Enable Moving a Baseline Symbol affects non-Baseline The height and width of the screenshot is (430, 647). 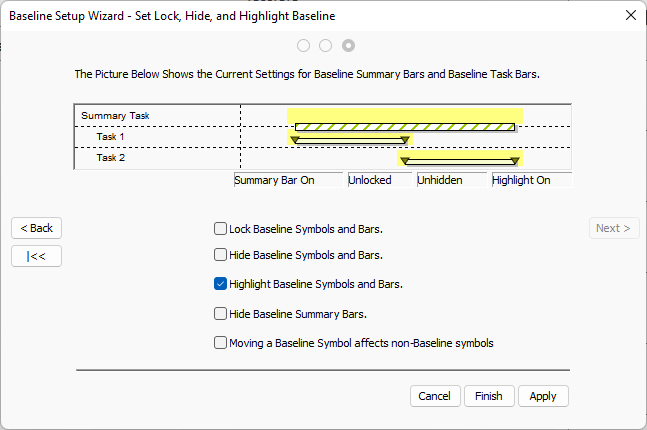coord(221,343)
